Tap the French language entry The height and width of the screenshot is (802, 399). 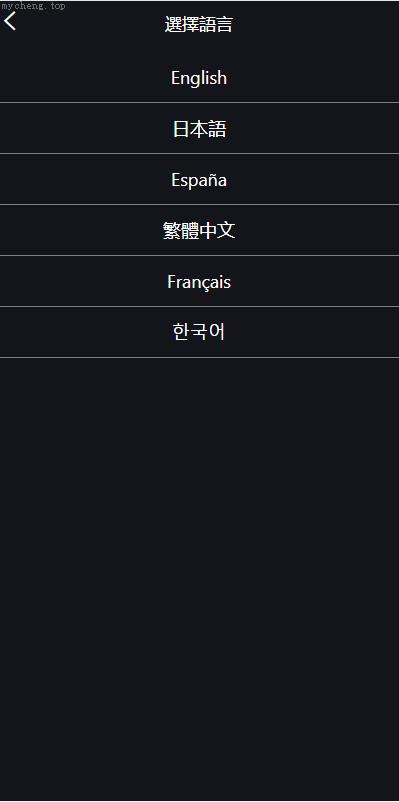[200, 281]
